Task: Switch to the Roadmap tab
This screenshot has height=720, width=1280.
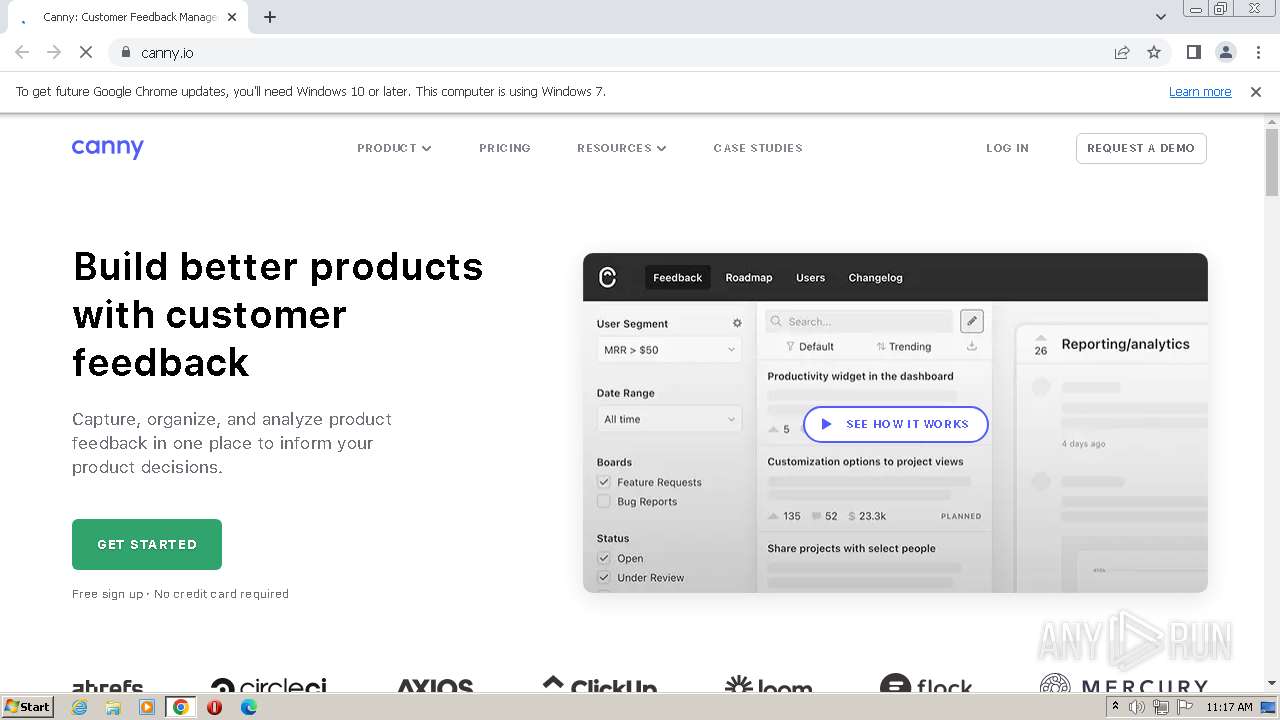Action: (749, 278)
